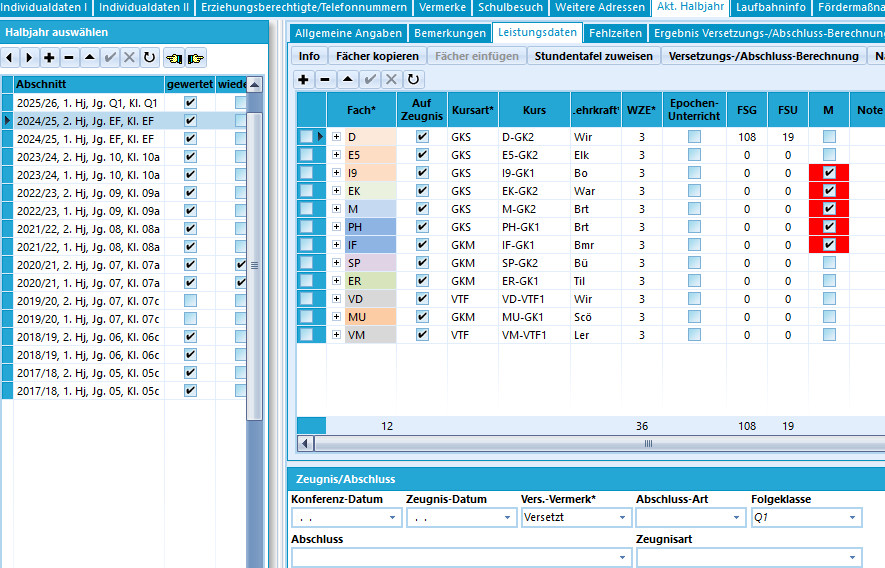The width and height of the screenshot is (885, 568).
Task: Reload Leistungsdaten with the refresh icon
Action: pos(413,80)
